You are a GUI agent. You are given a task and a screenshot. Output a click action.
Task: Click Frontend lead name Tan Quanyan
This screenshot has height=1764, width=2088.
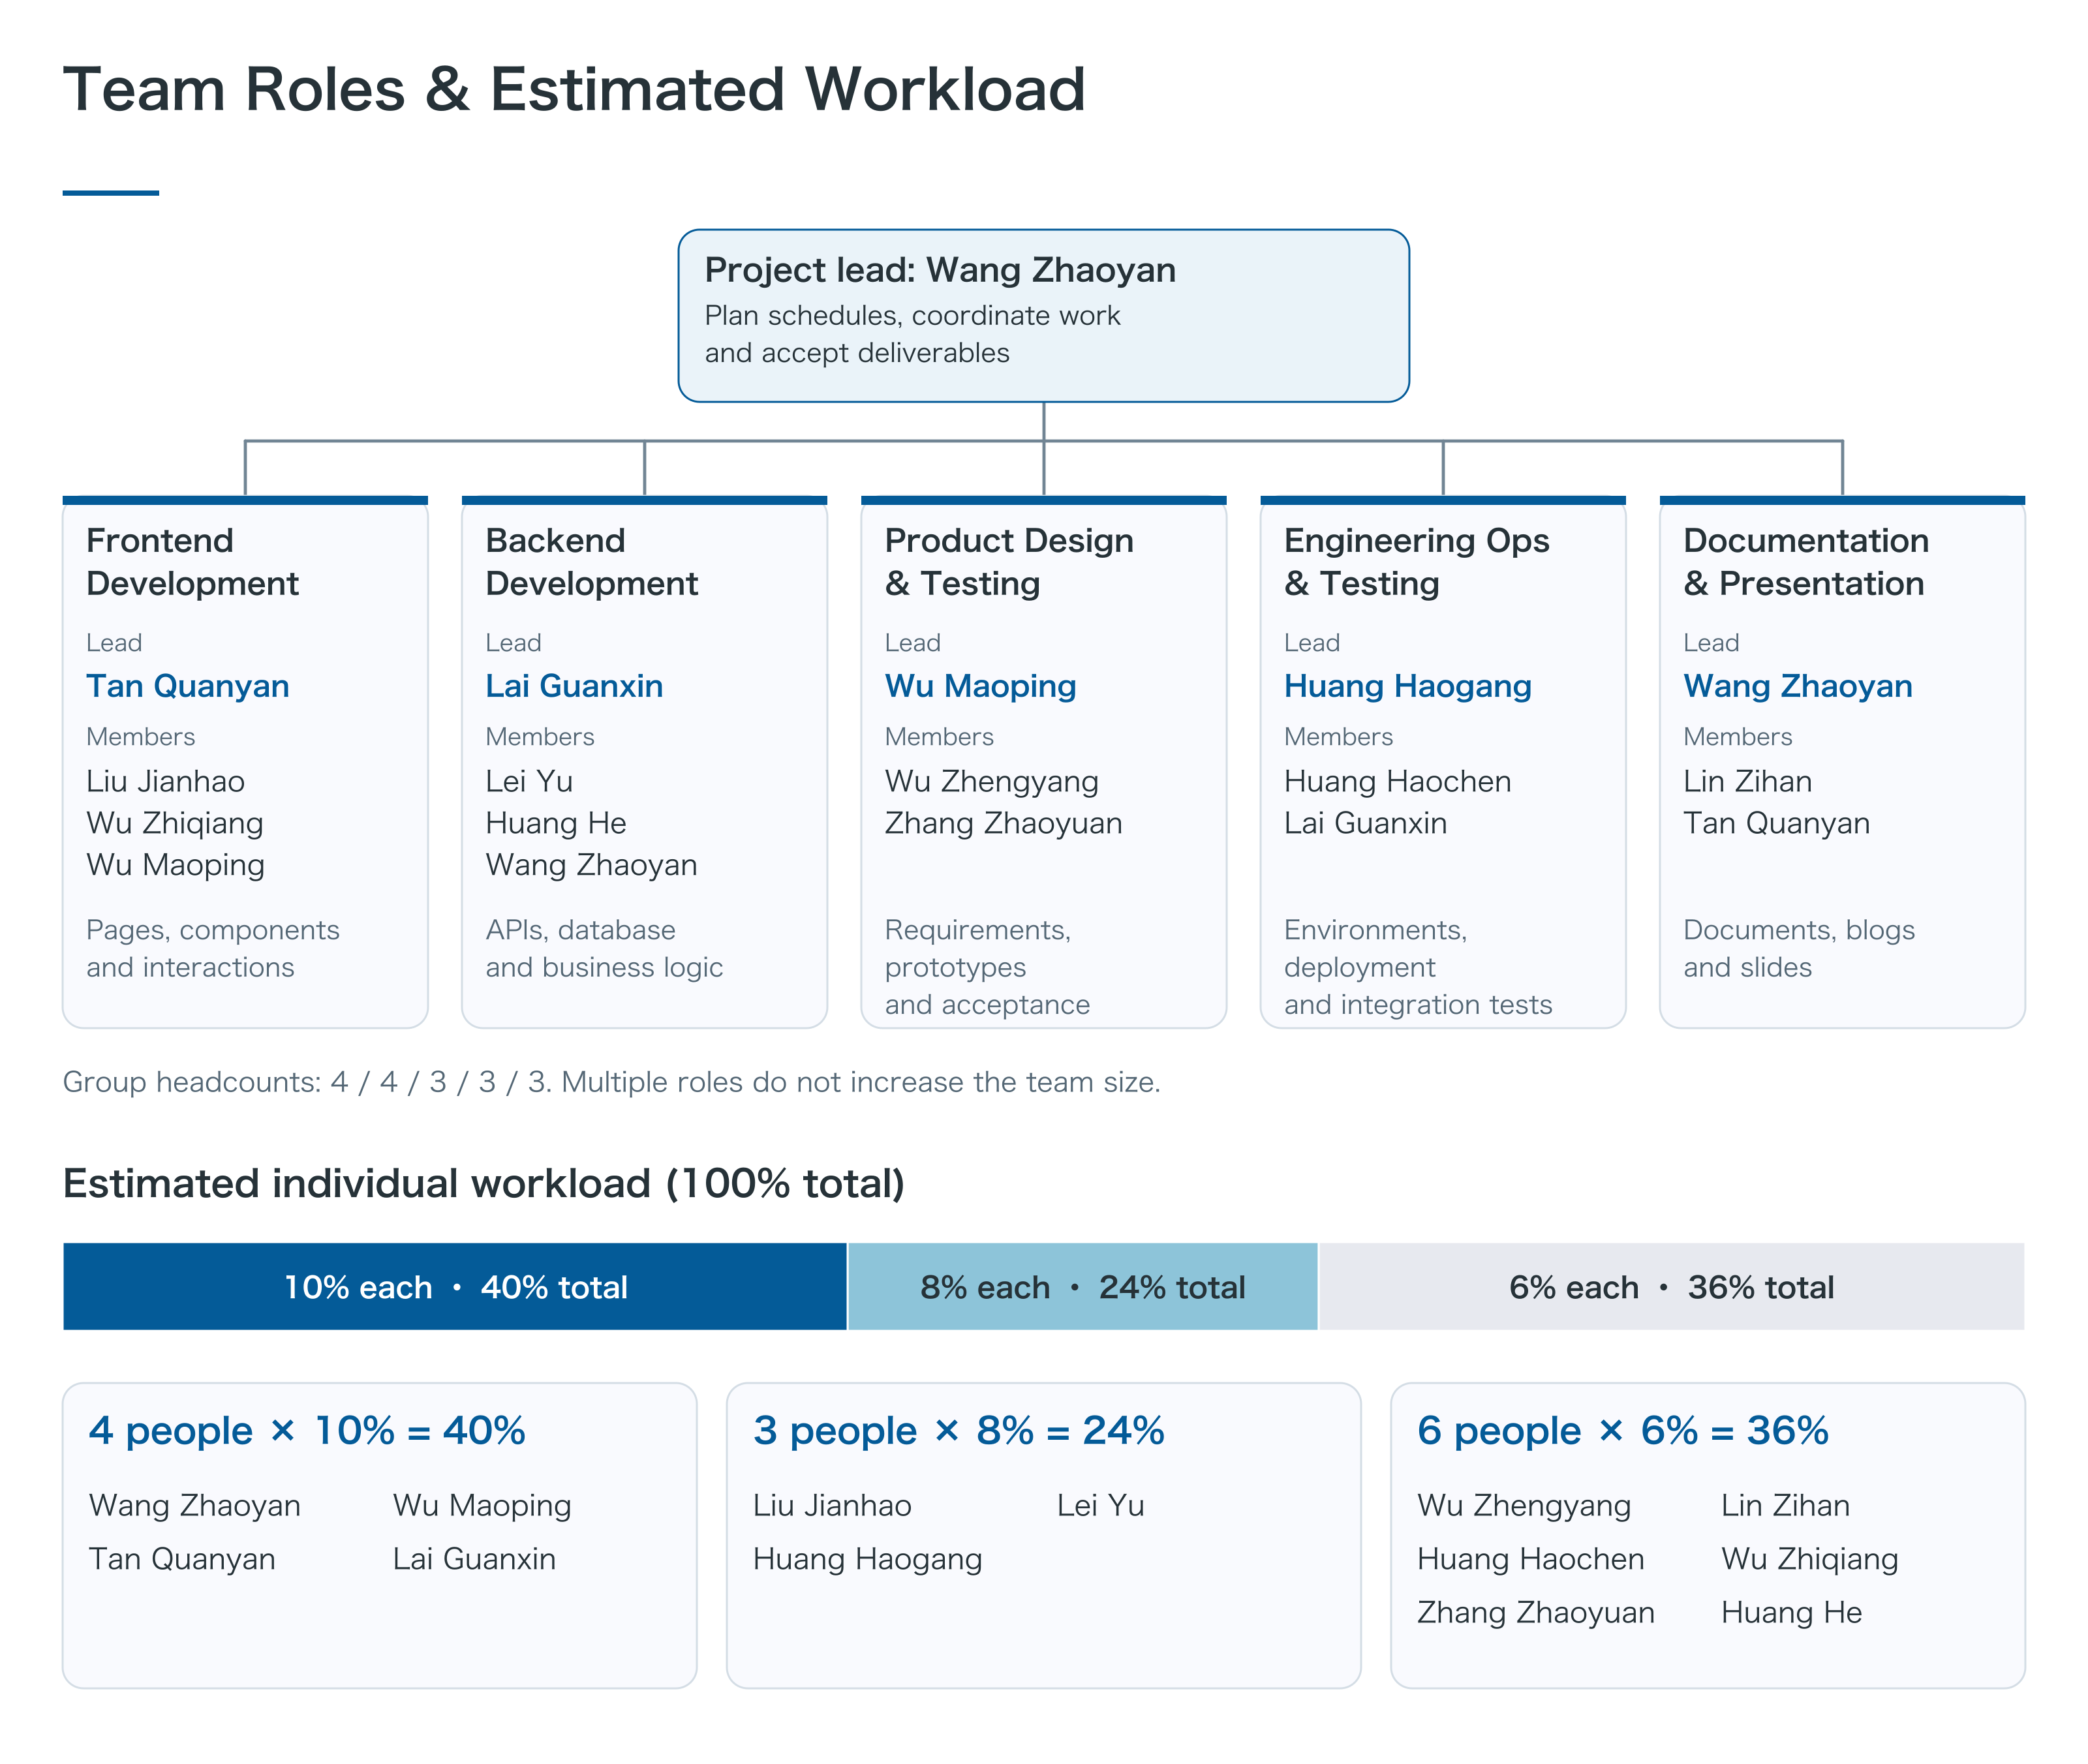188,686
